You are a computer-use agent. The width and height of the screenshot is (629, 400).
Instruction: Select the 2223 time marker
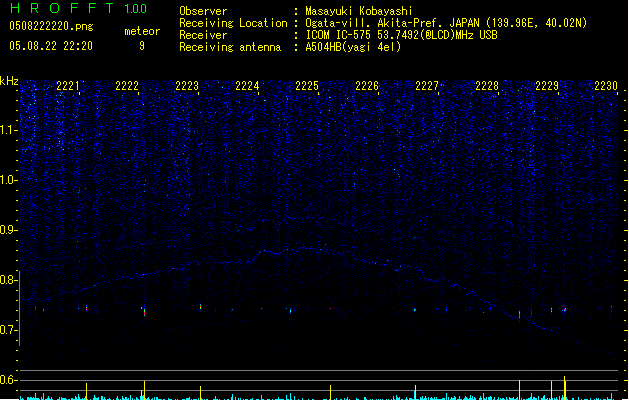[x=187, y=87]
